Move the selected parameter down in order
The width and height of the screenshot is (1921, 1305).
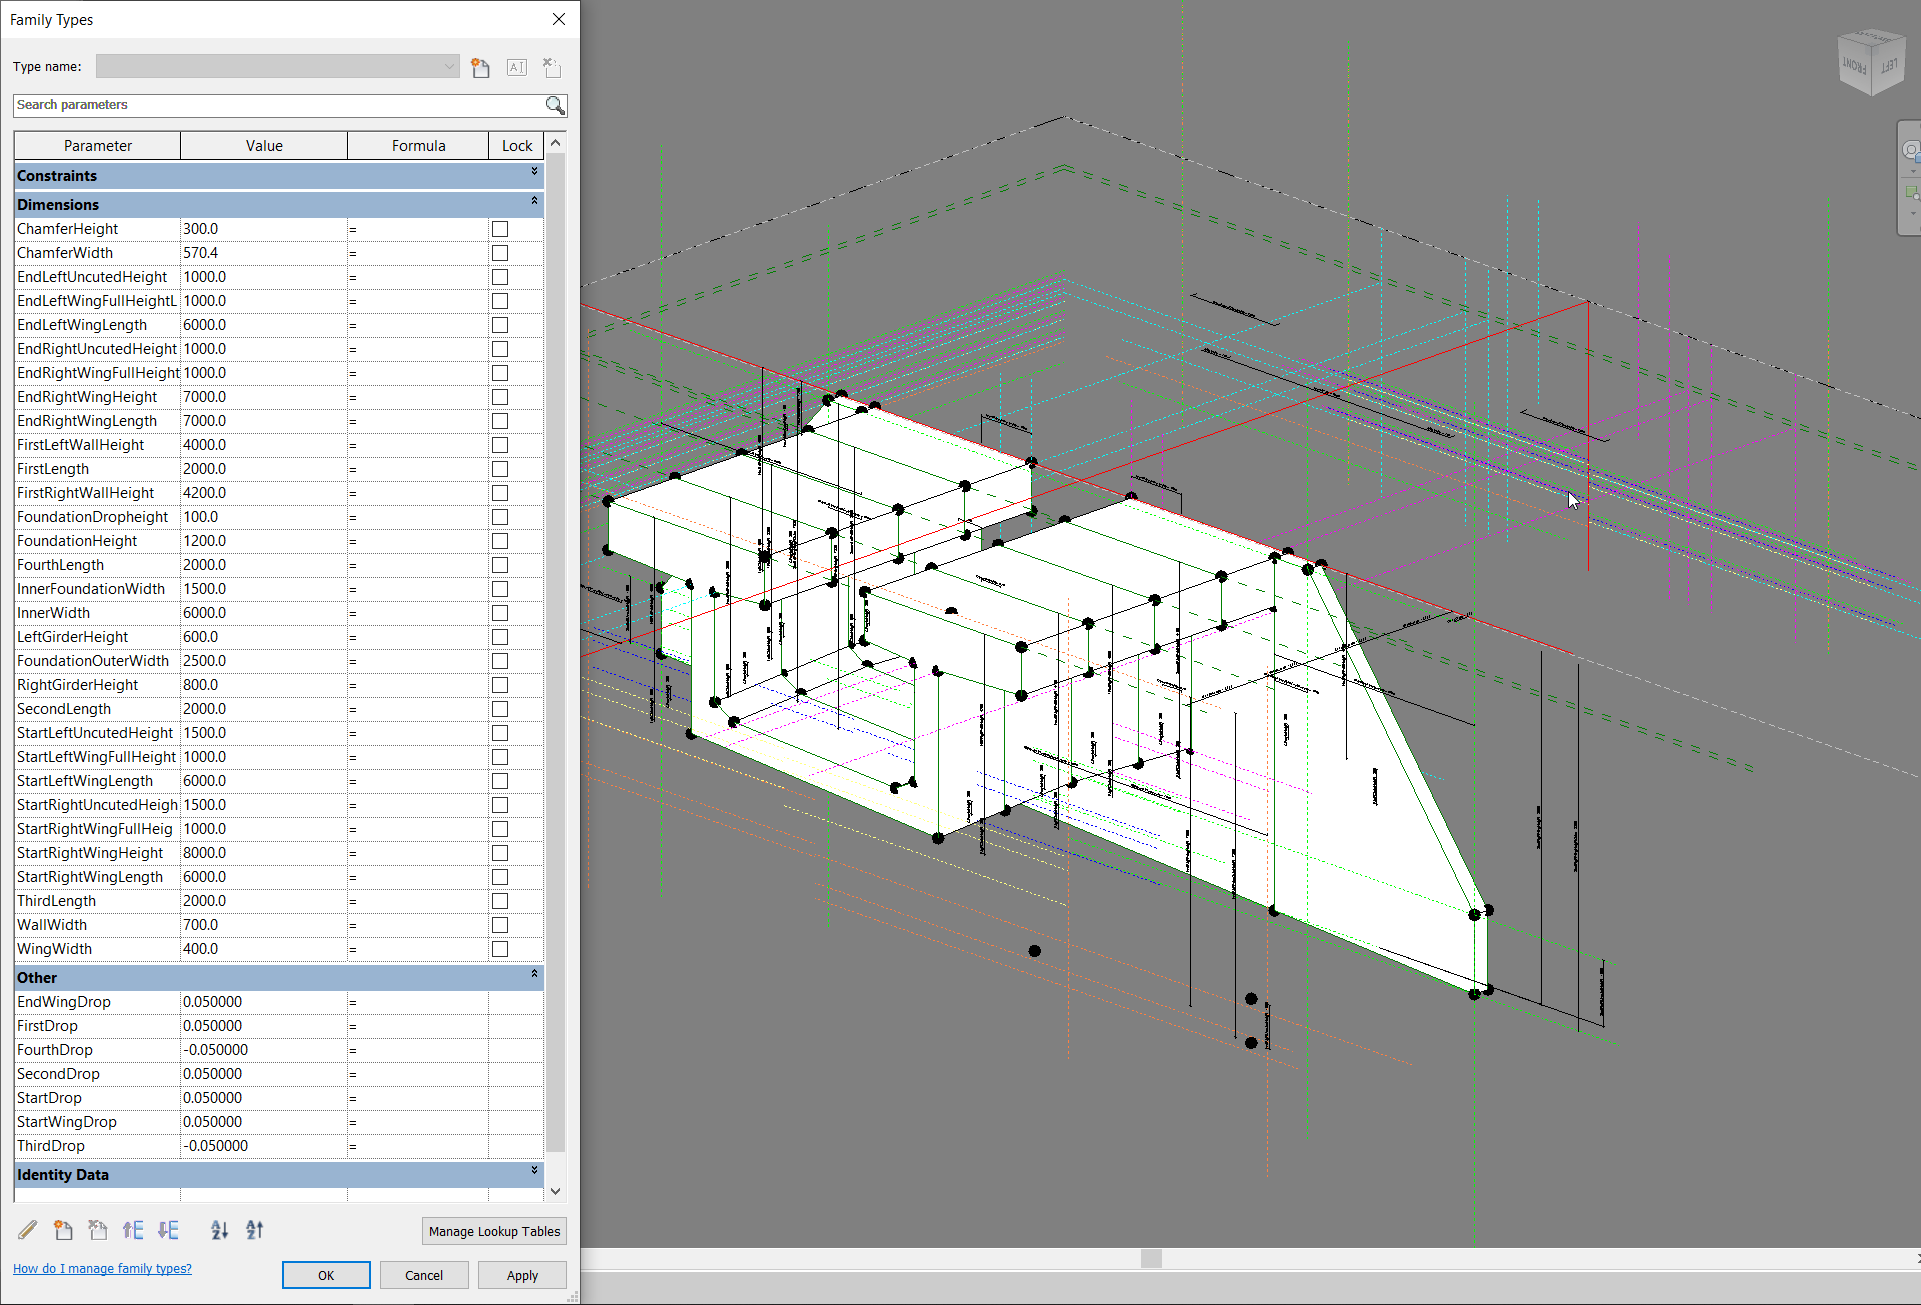coord(168,1229)
